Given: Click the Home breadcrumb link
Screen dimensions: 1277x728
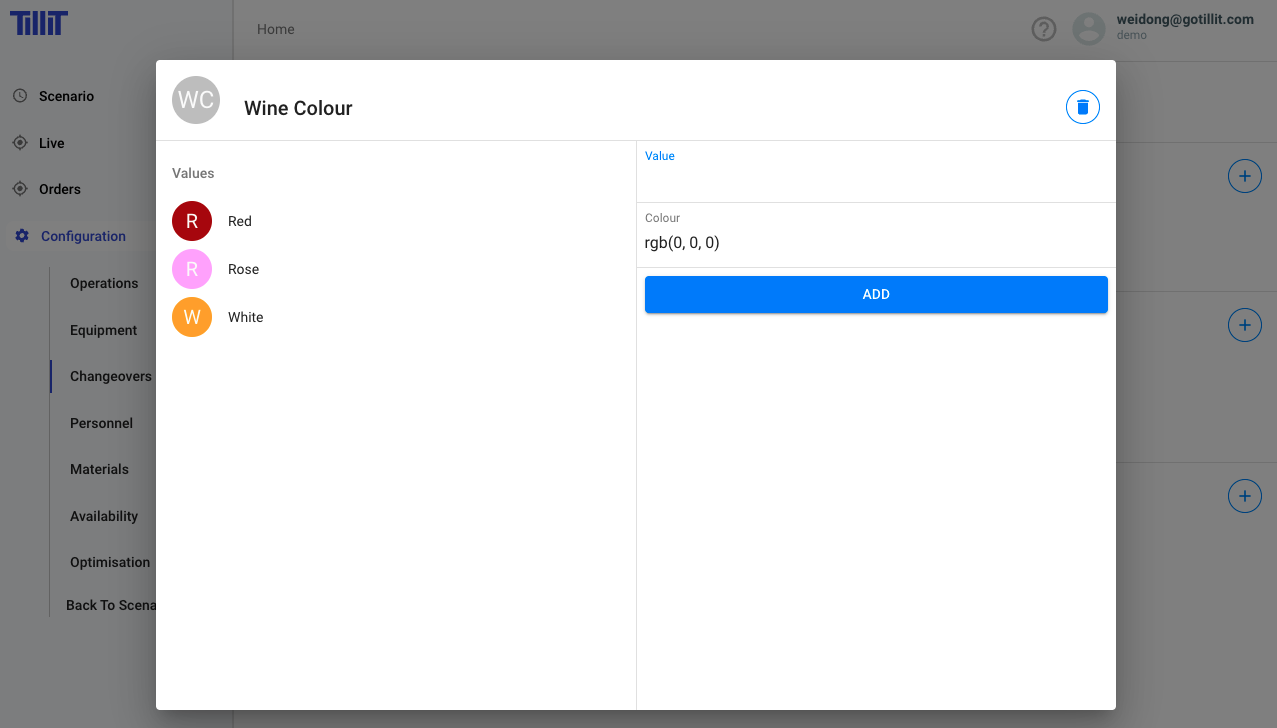Looking at the screenshot, I should (x=275, y=29).
